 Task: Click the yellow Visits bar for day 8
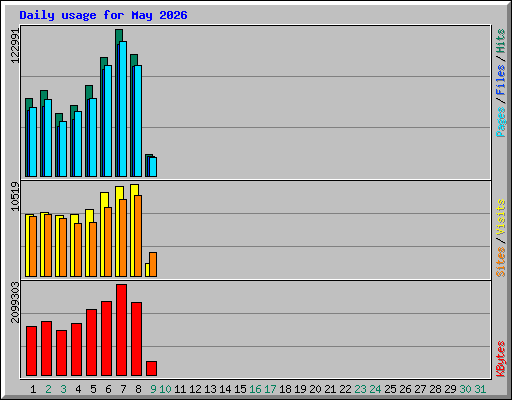coord(133,230)
